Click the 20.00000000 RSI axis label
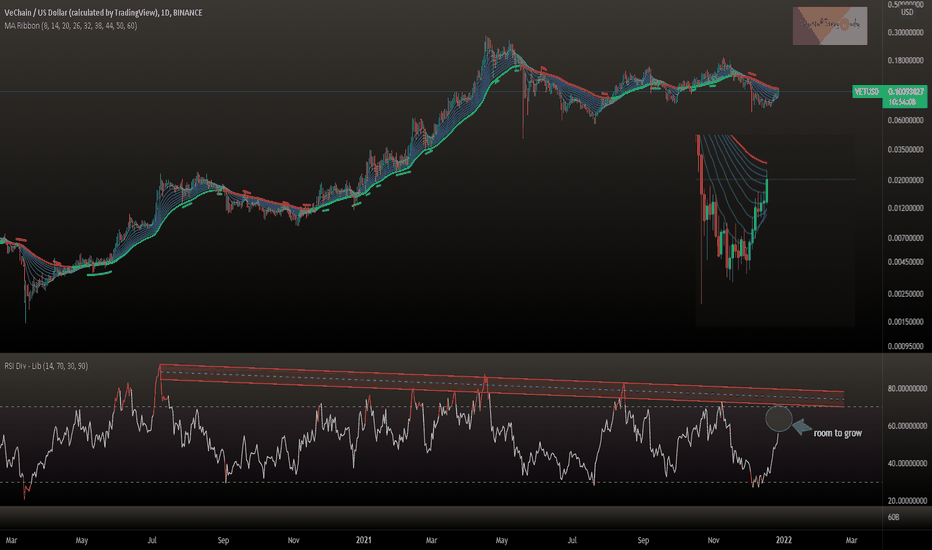Screen dimensions: 932x550 click(907, 501)
